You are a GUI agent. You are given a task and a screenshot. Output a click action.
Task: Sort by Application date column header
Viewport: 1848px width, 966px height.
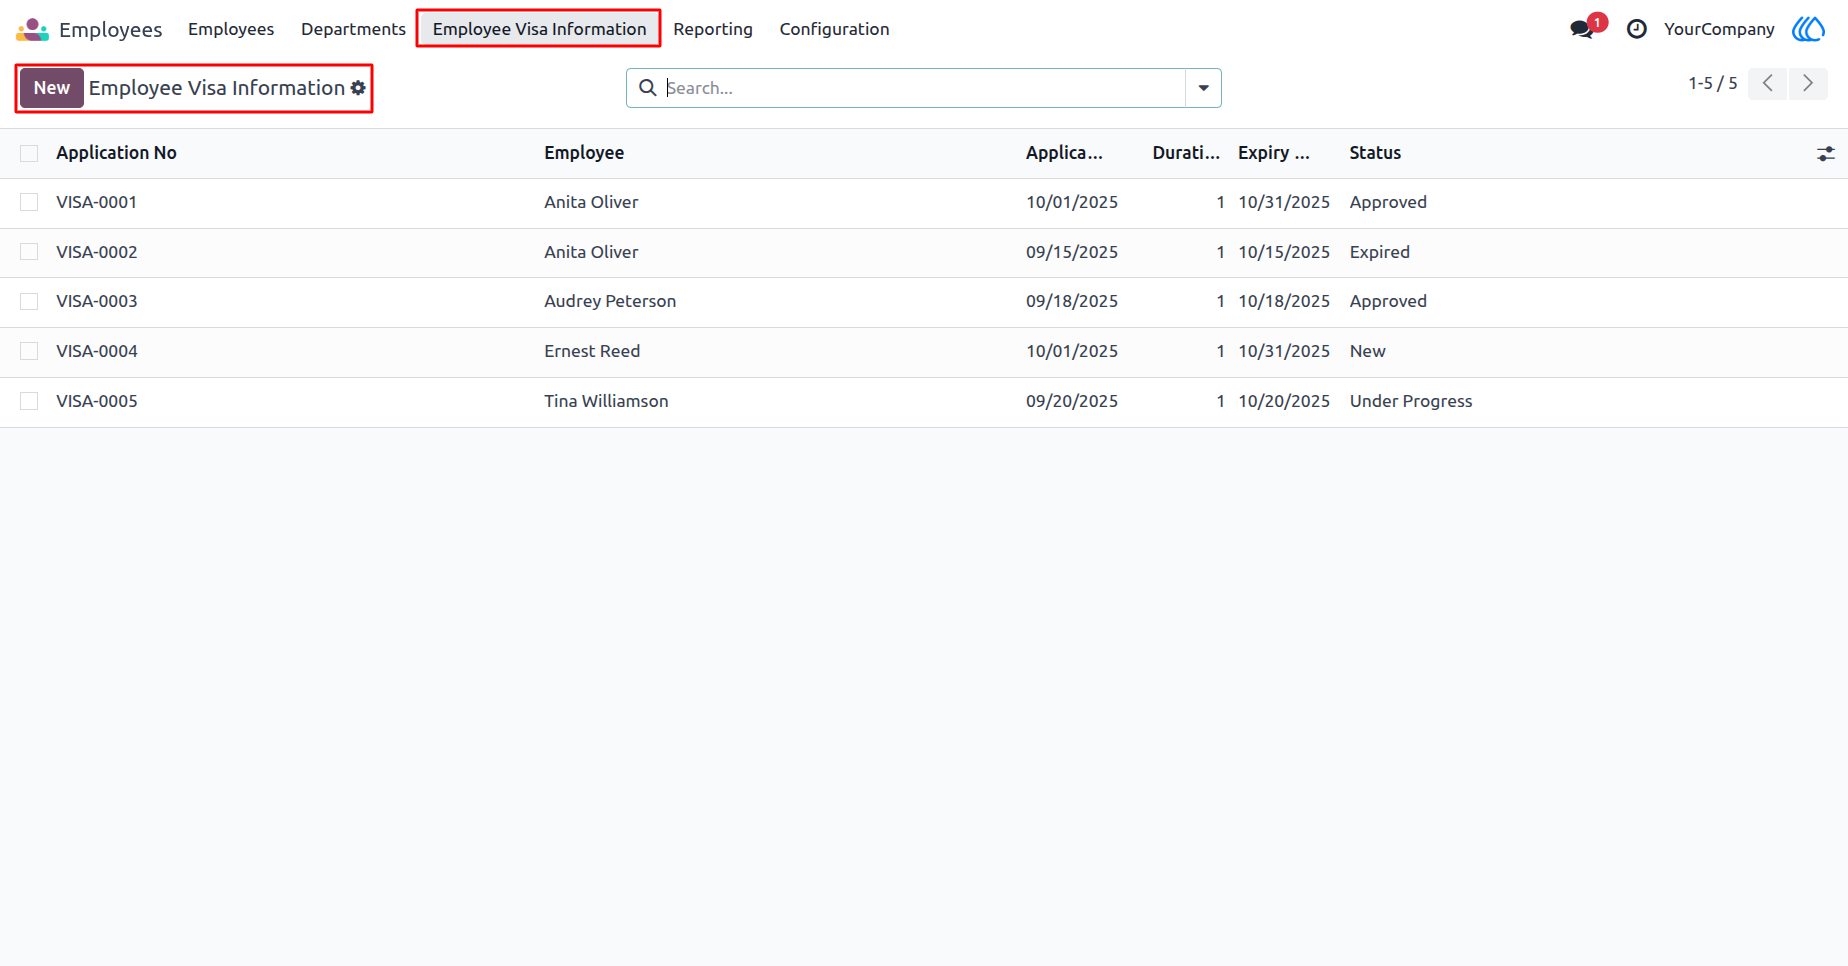coord(1064,153)
